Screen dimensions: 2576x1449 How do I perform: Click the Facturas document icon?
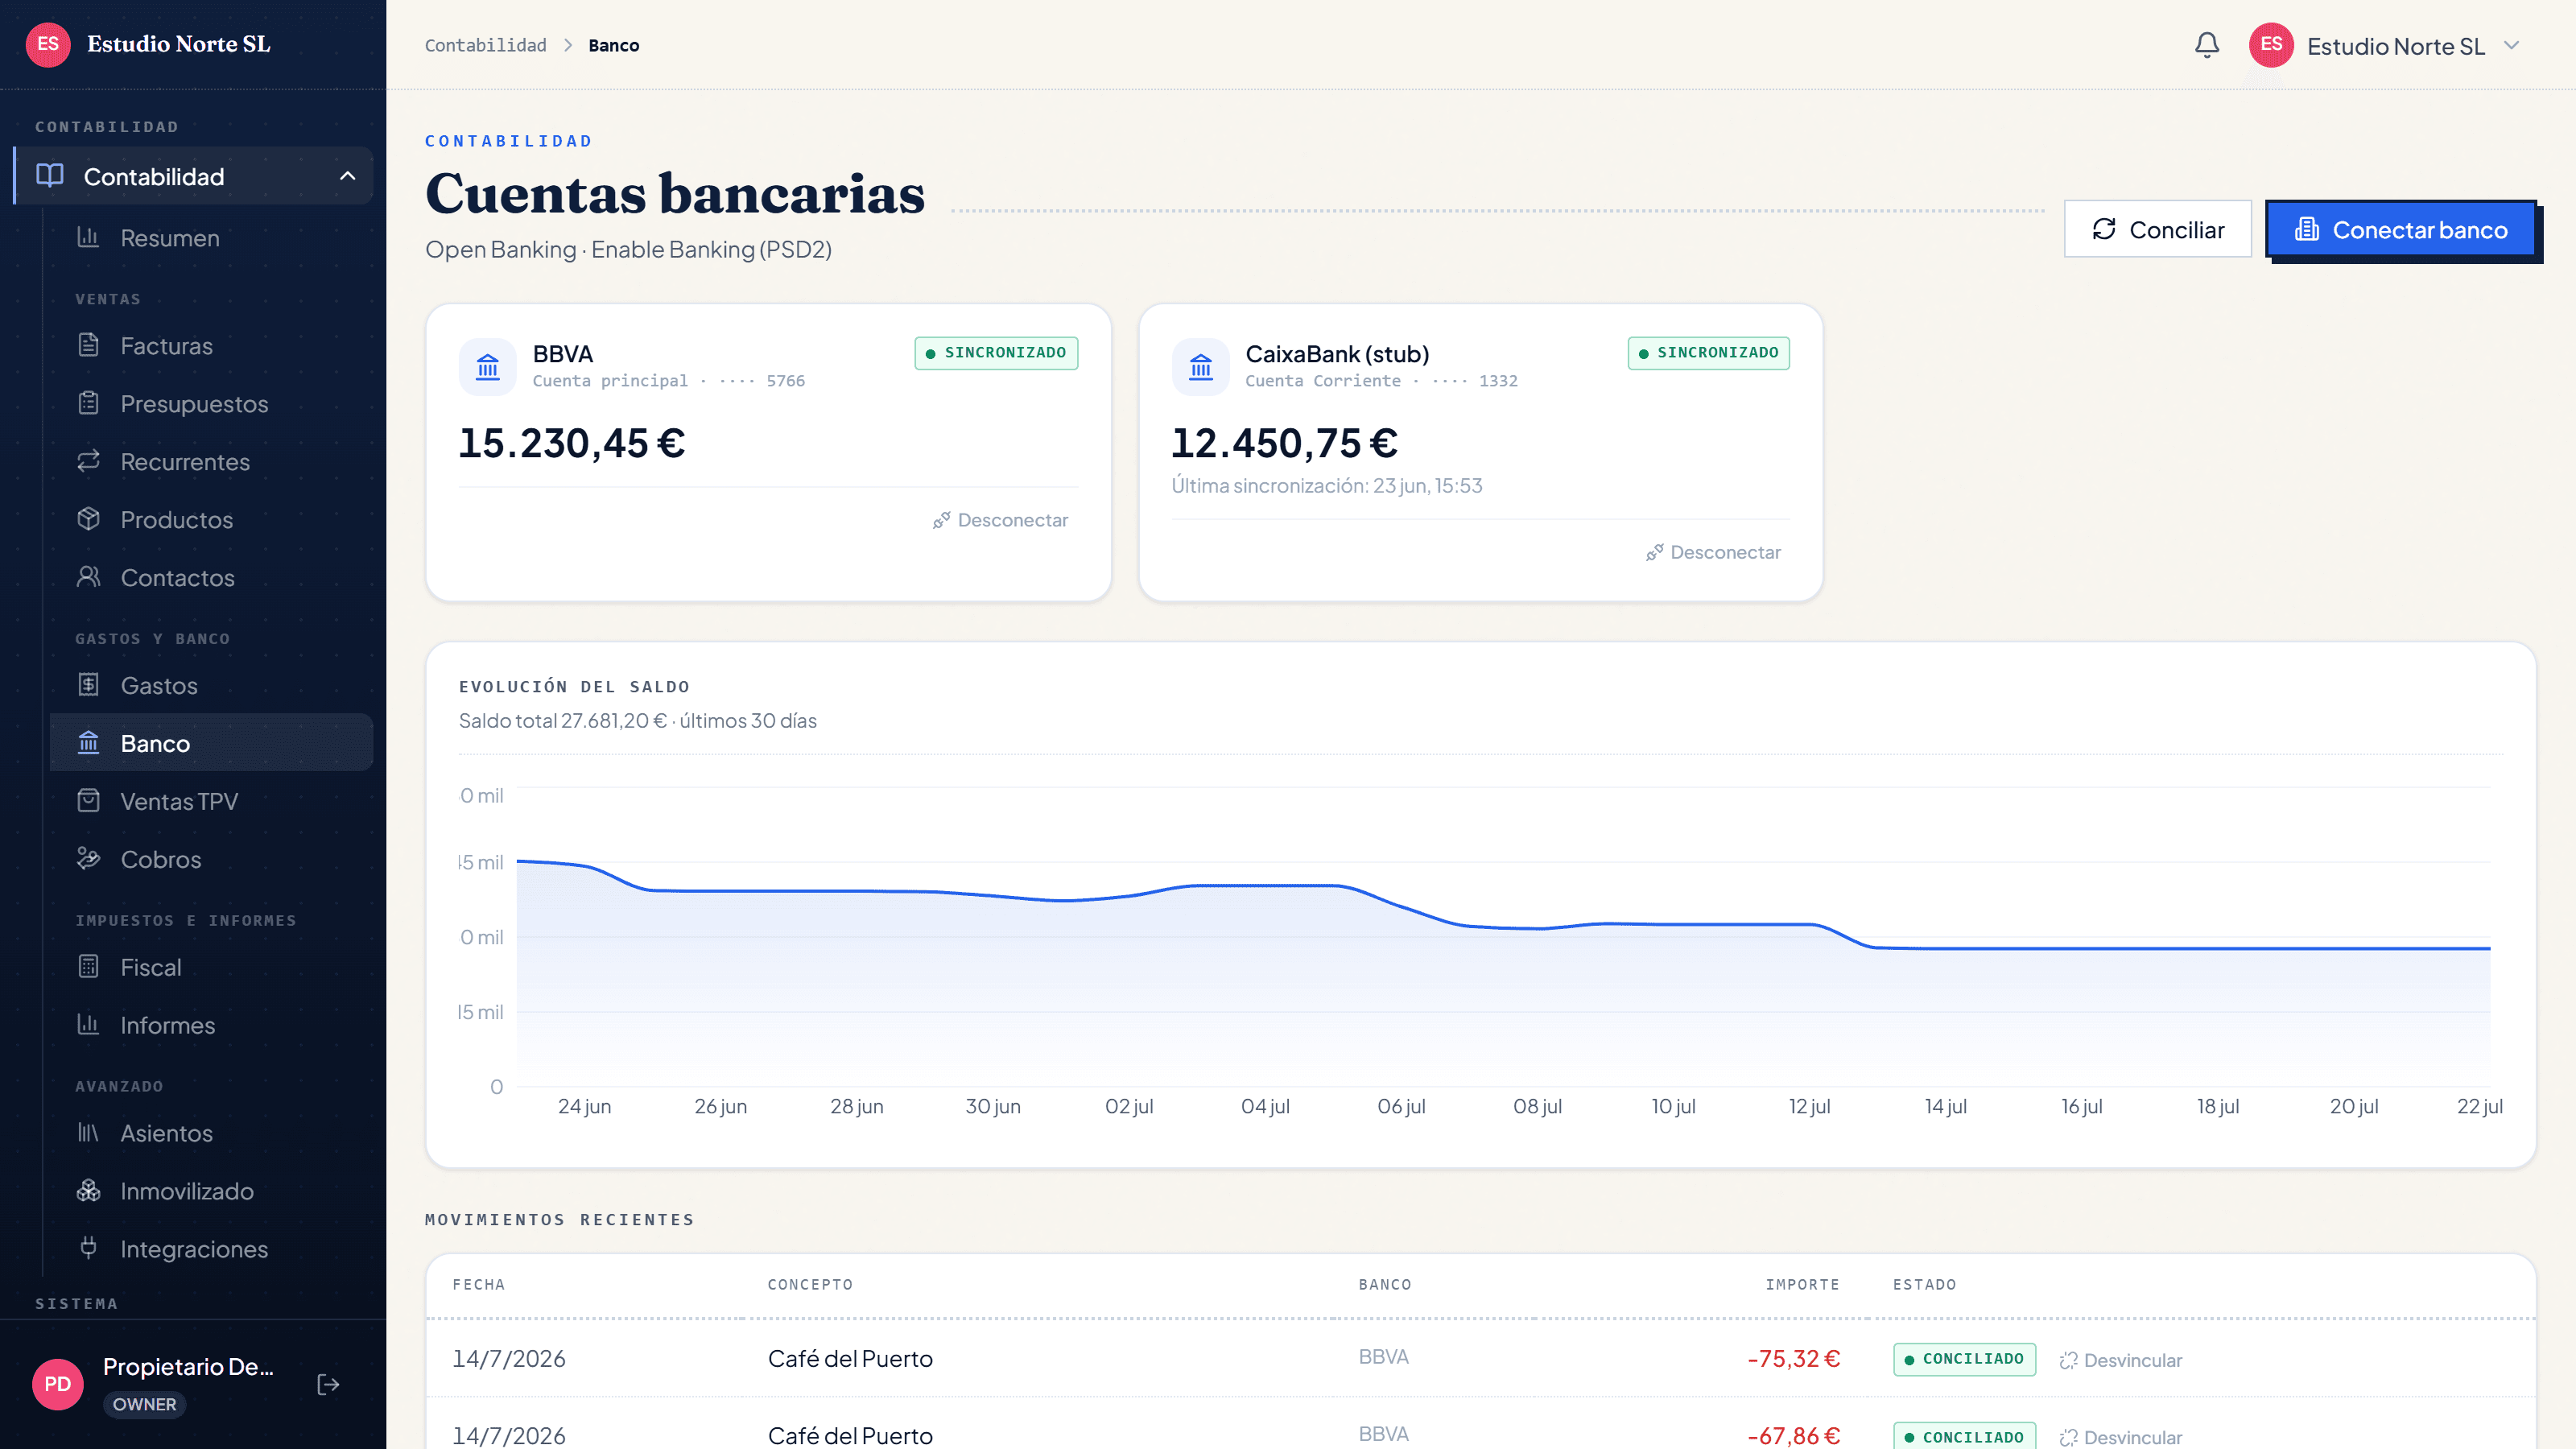click(88, 345)
